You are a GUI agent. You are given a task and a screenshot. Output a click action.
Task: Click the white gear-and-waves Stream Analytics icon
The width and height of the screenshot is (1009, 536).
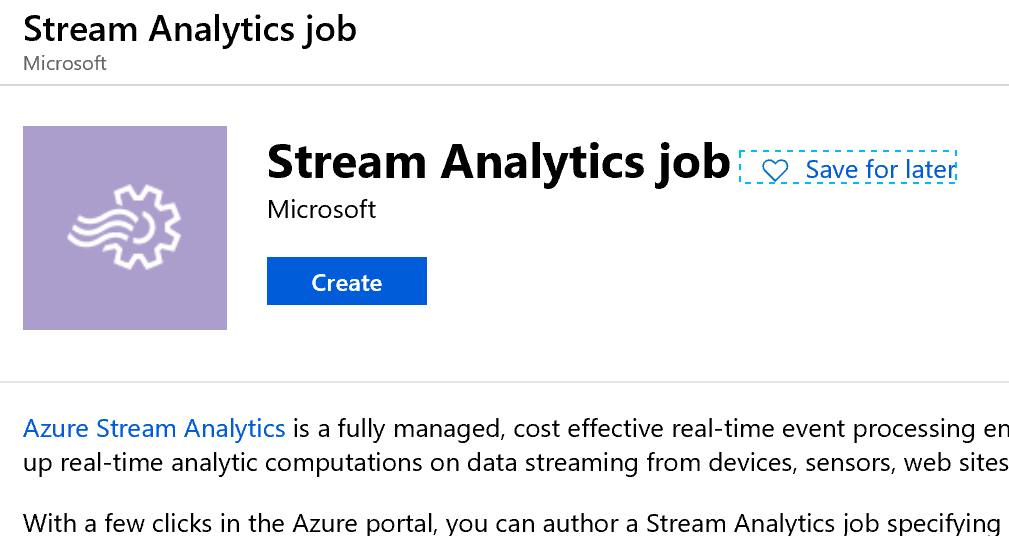124,228
